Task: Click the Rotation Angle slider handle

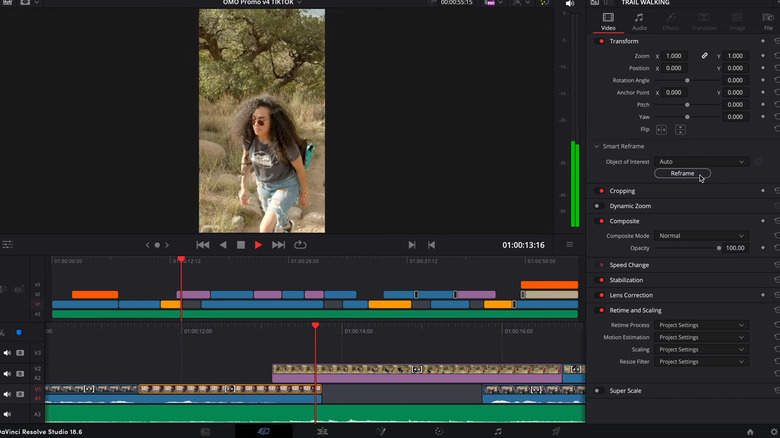Action: click(x=686, y=80)
